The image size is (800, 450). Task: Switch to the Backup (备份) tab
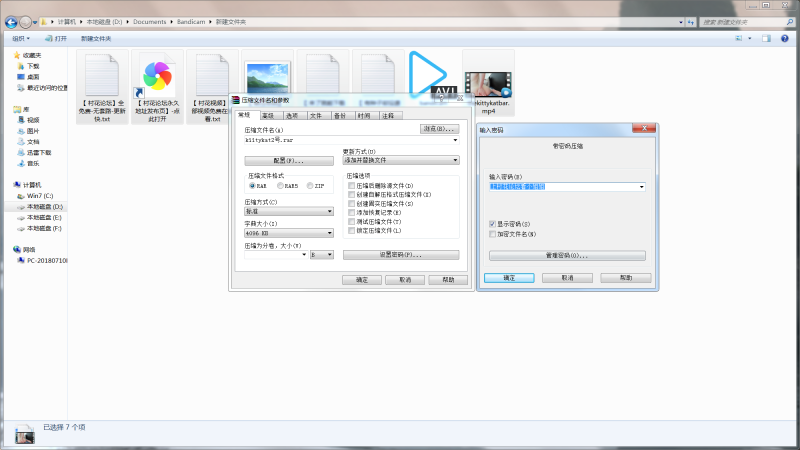click(340, 116)
